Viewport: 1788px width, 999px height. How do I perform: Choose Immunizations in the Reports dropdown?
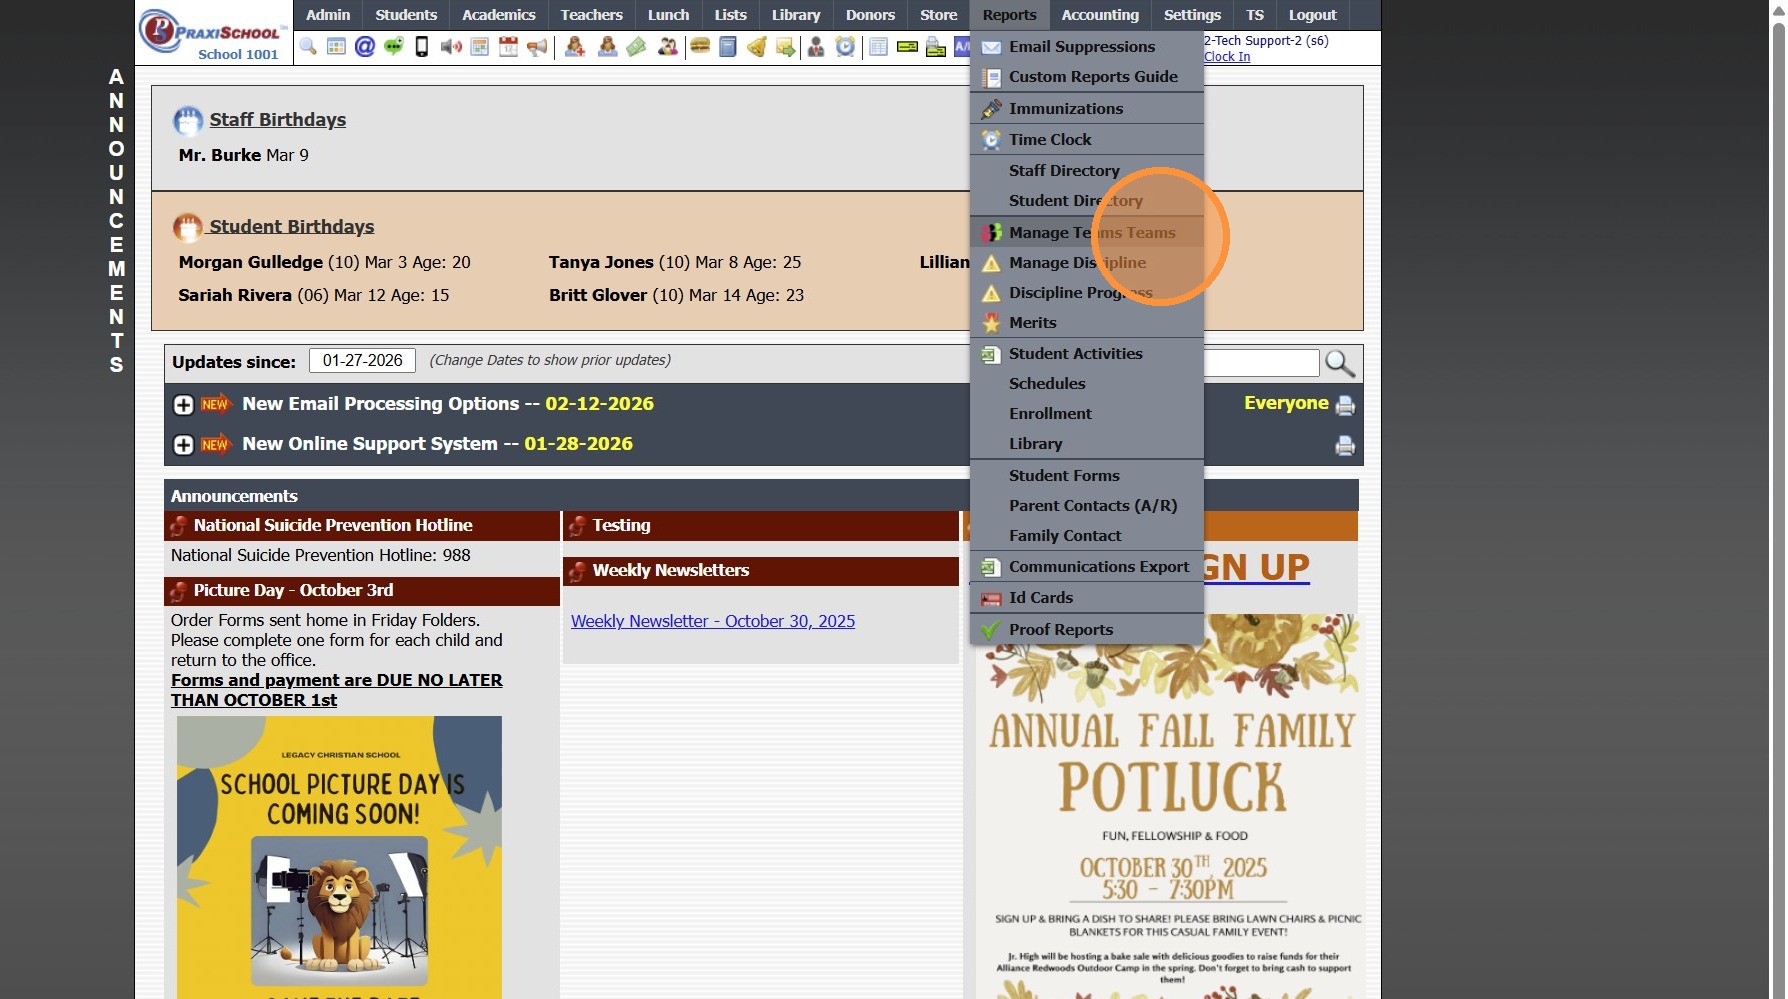tap(1087, 109)
